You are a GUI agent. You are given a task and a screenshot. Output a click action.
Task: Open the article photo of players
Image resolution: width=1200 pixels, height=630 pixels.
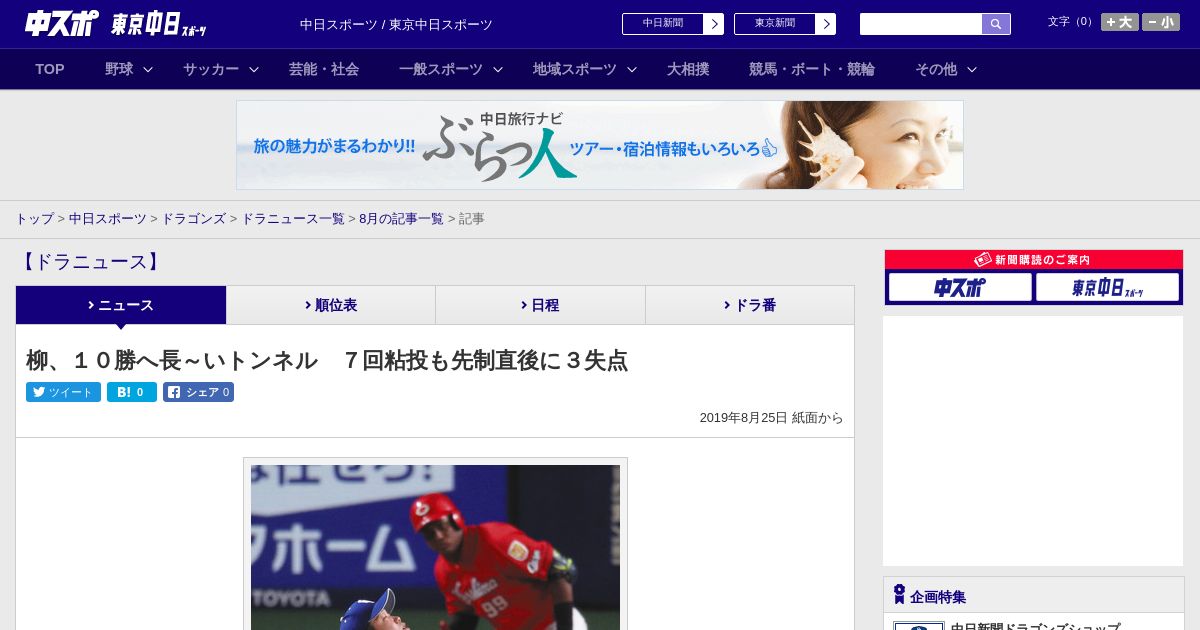[435, 547]
